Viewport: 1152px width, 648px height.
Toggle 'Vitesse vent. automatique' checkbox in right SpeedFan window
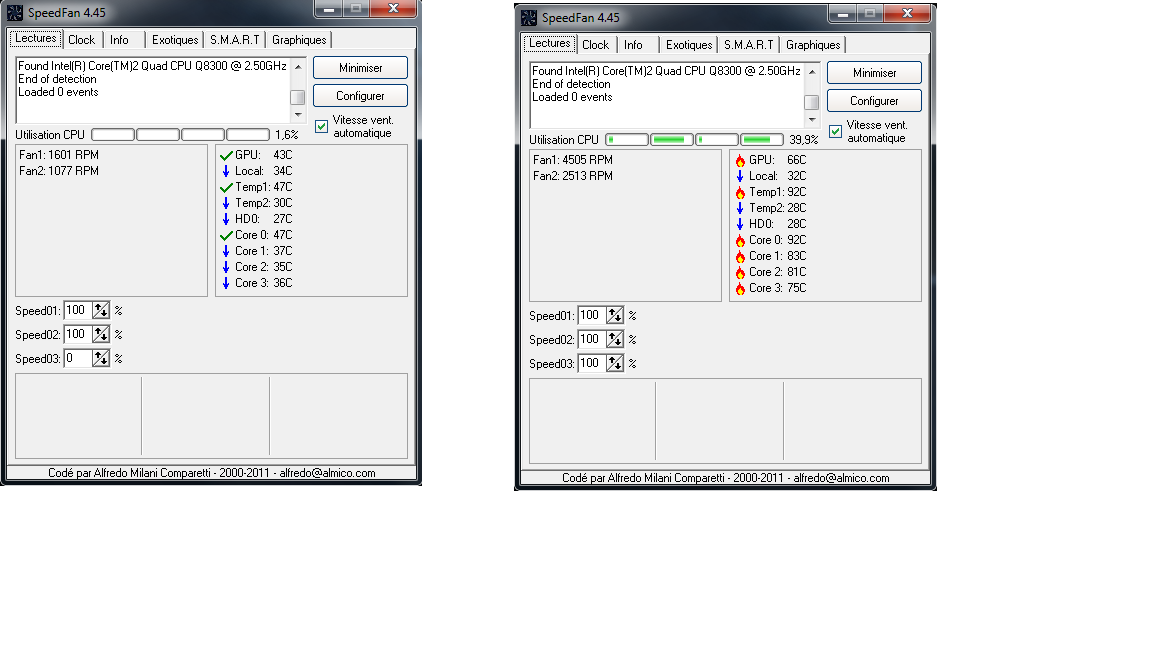pyautogui.click(x=835, y=132)
